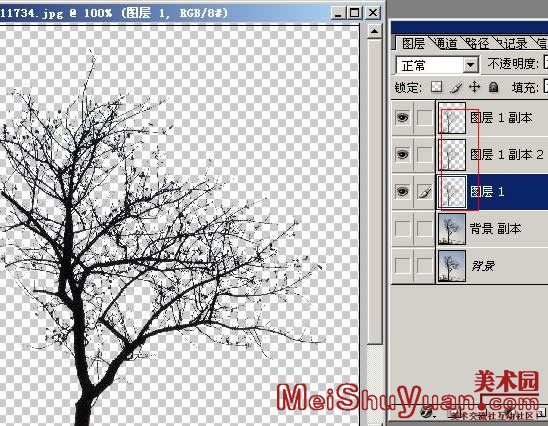Click the link box beside 背景 副本
Image resolution: width=548 pixels, height=426 pixels.
424,229
